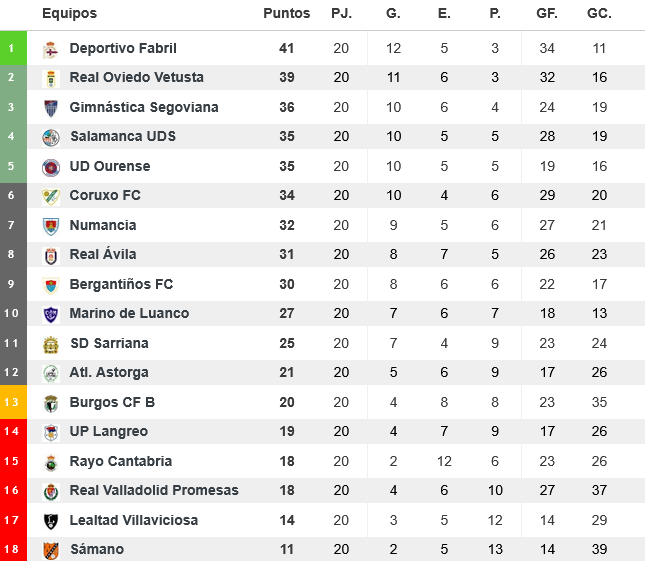
Task: Click the Real Valladolid Promesas crest icon
Action: (x=51, y=491)
